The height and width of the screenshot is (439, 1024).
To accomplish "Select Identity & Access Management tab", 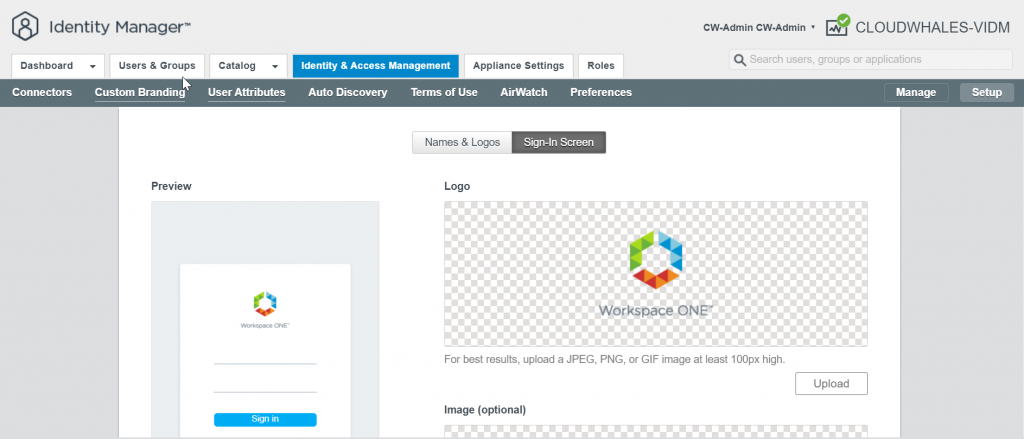I will click(x=376, y=65).
